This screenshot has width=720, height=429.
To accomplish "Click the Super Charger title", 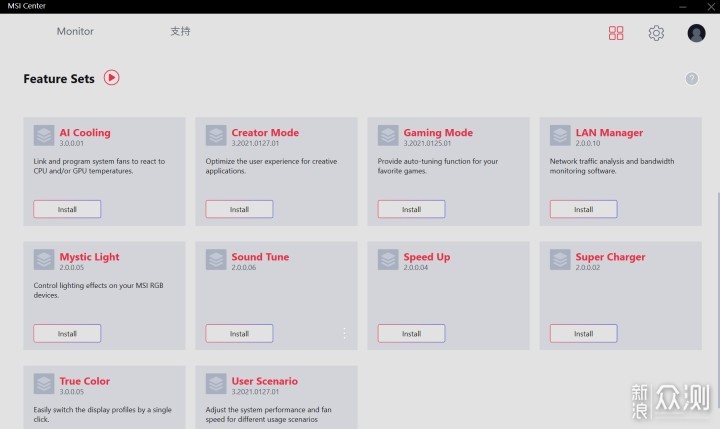I will pos(610,257).
